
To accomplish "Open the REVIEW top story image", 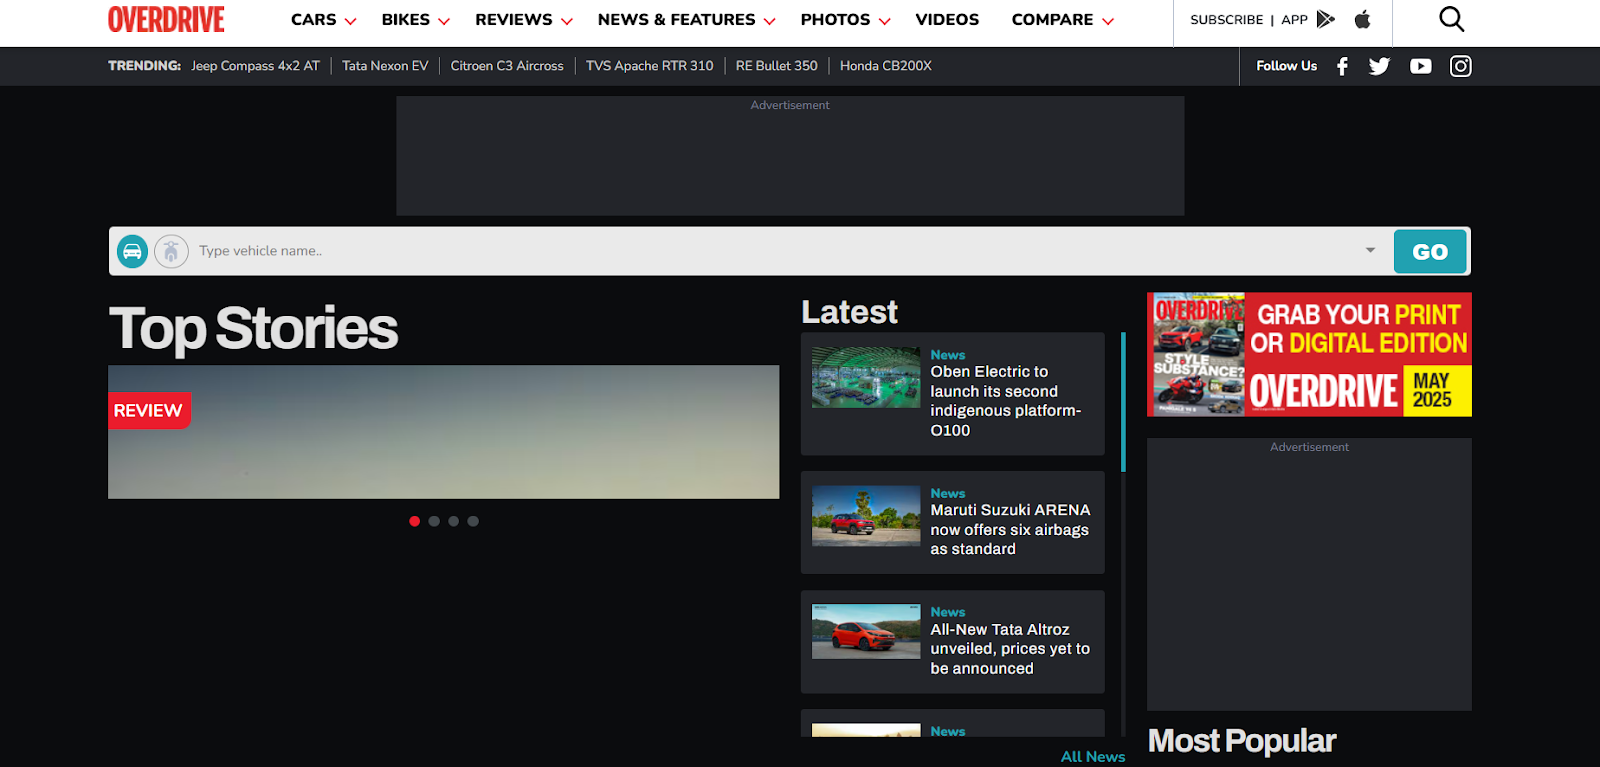I will (x=443, y=432).
